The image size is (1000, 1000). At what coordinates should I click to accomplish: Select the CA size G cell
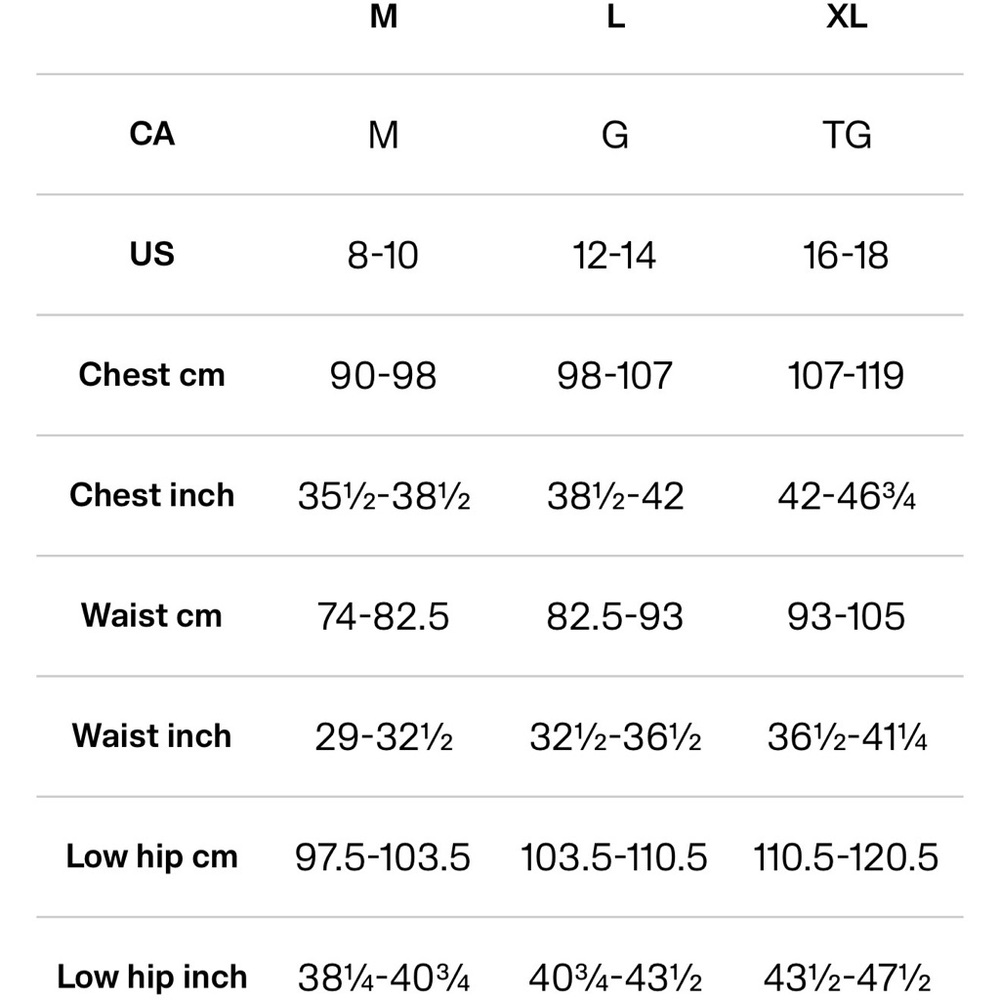[x=615, y=135]
